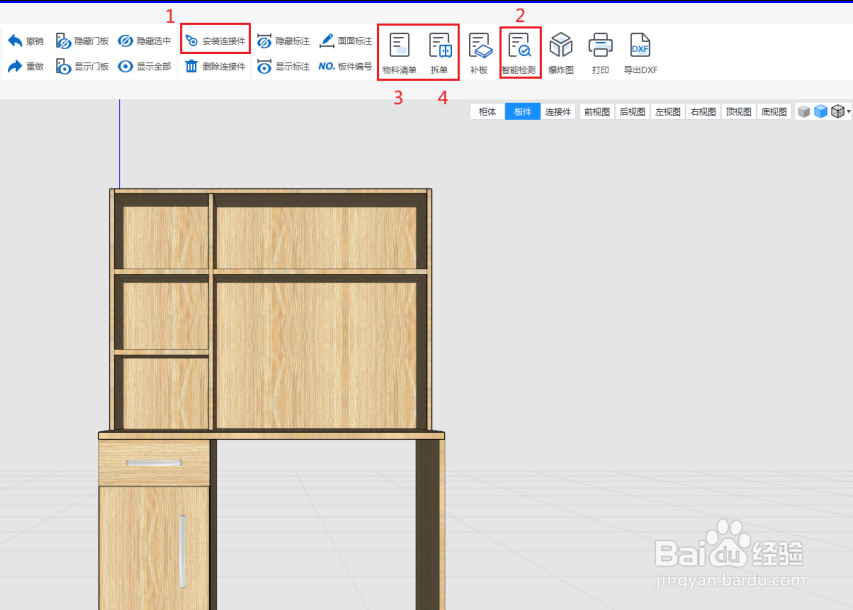Hide door panels with 隐藏门板

[82, 41]
